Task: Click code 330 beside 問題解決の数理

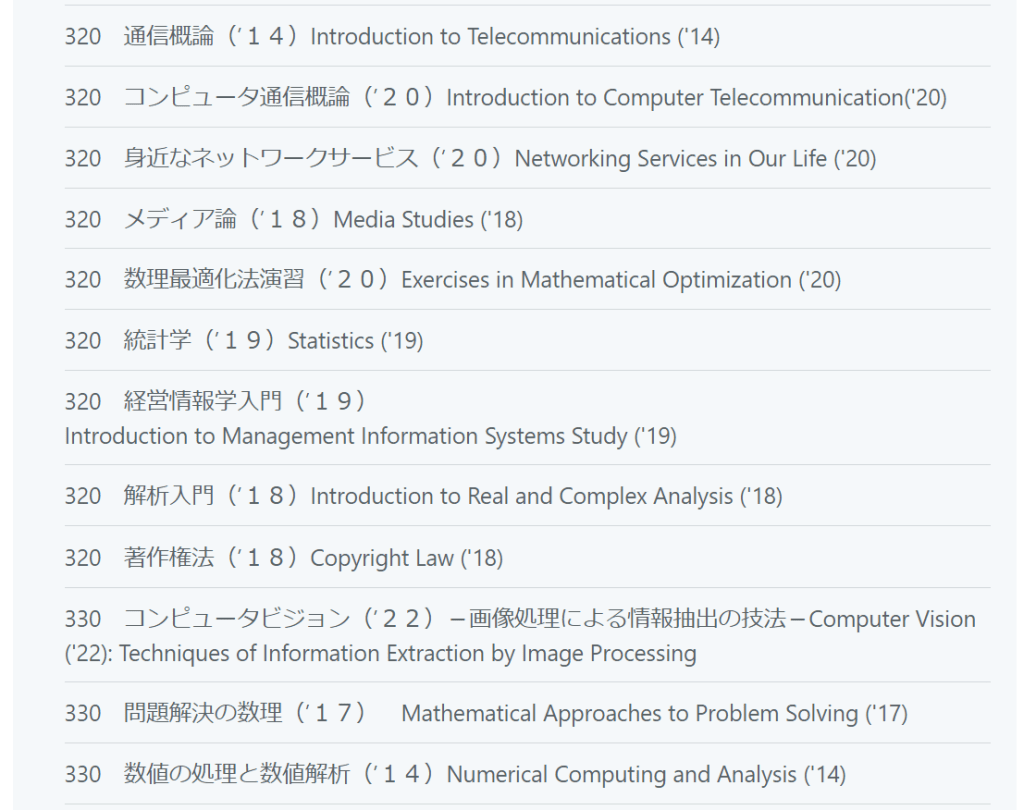Action: click(83, 714)
